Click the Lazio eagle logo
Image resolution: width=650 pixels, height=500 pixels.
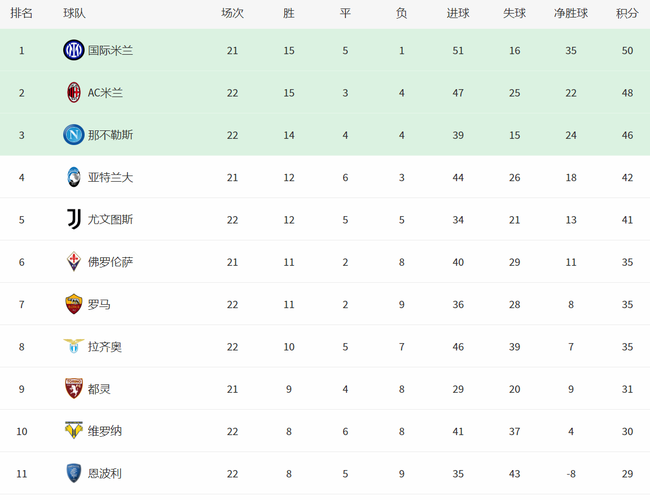pos(74,346)
